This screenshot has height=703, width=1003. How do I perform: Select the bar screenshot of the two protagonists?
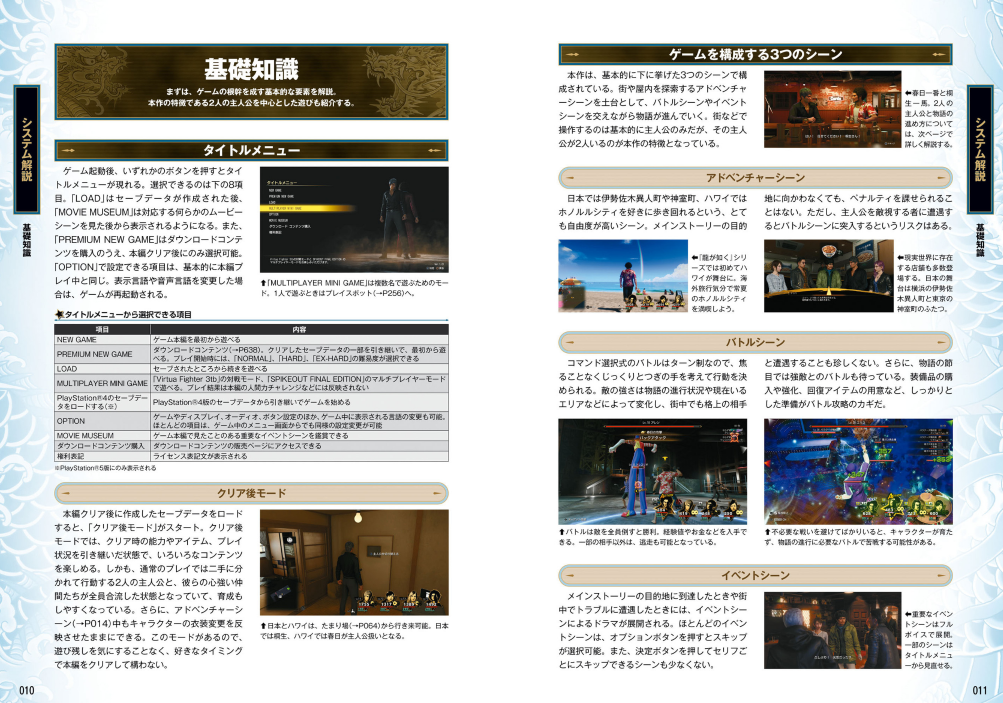pos(832,109)
